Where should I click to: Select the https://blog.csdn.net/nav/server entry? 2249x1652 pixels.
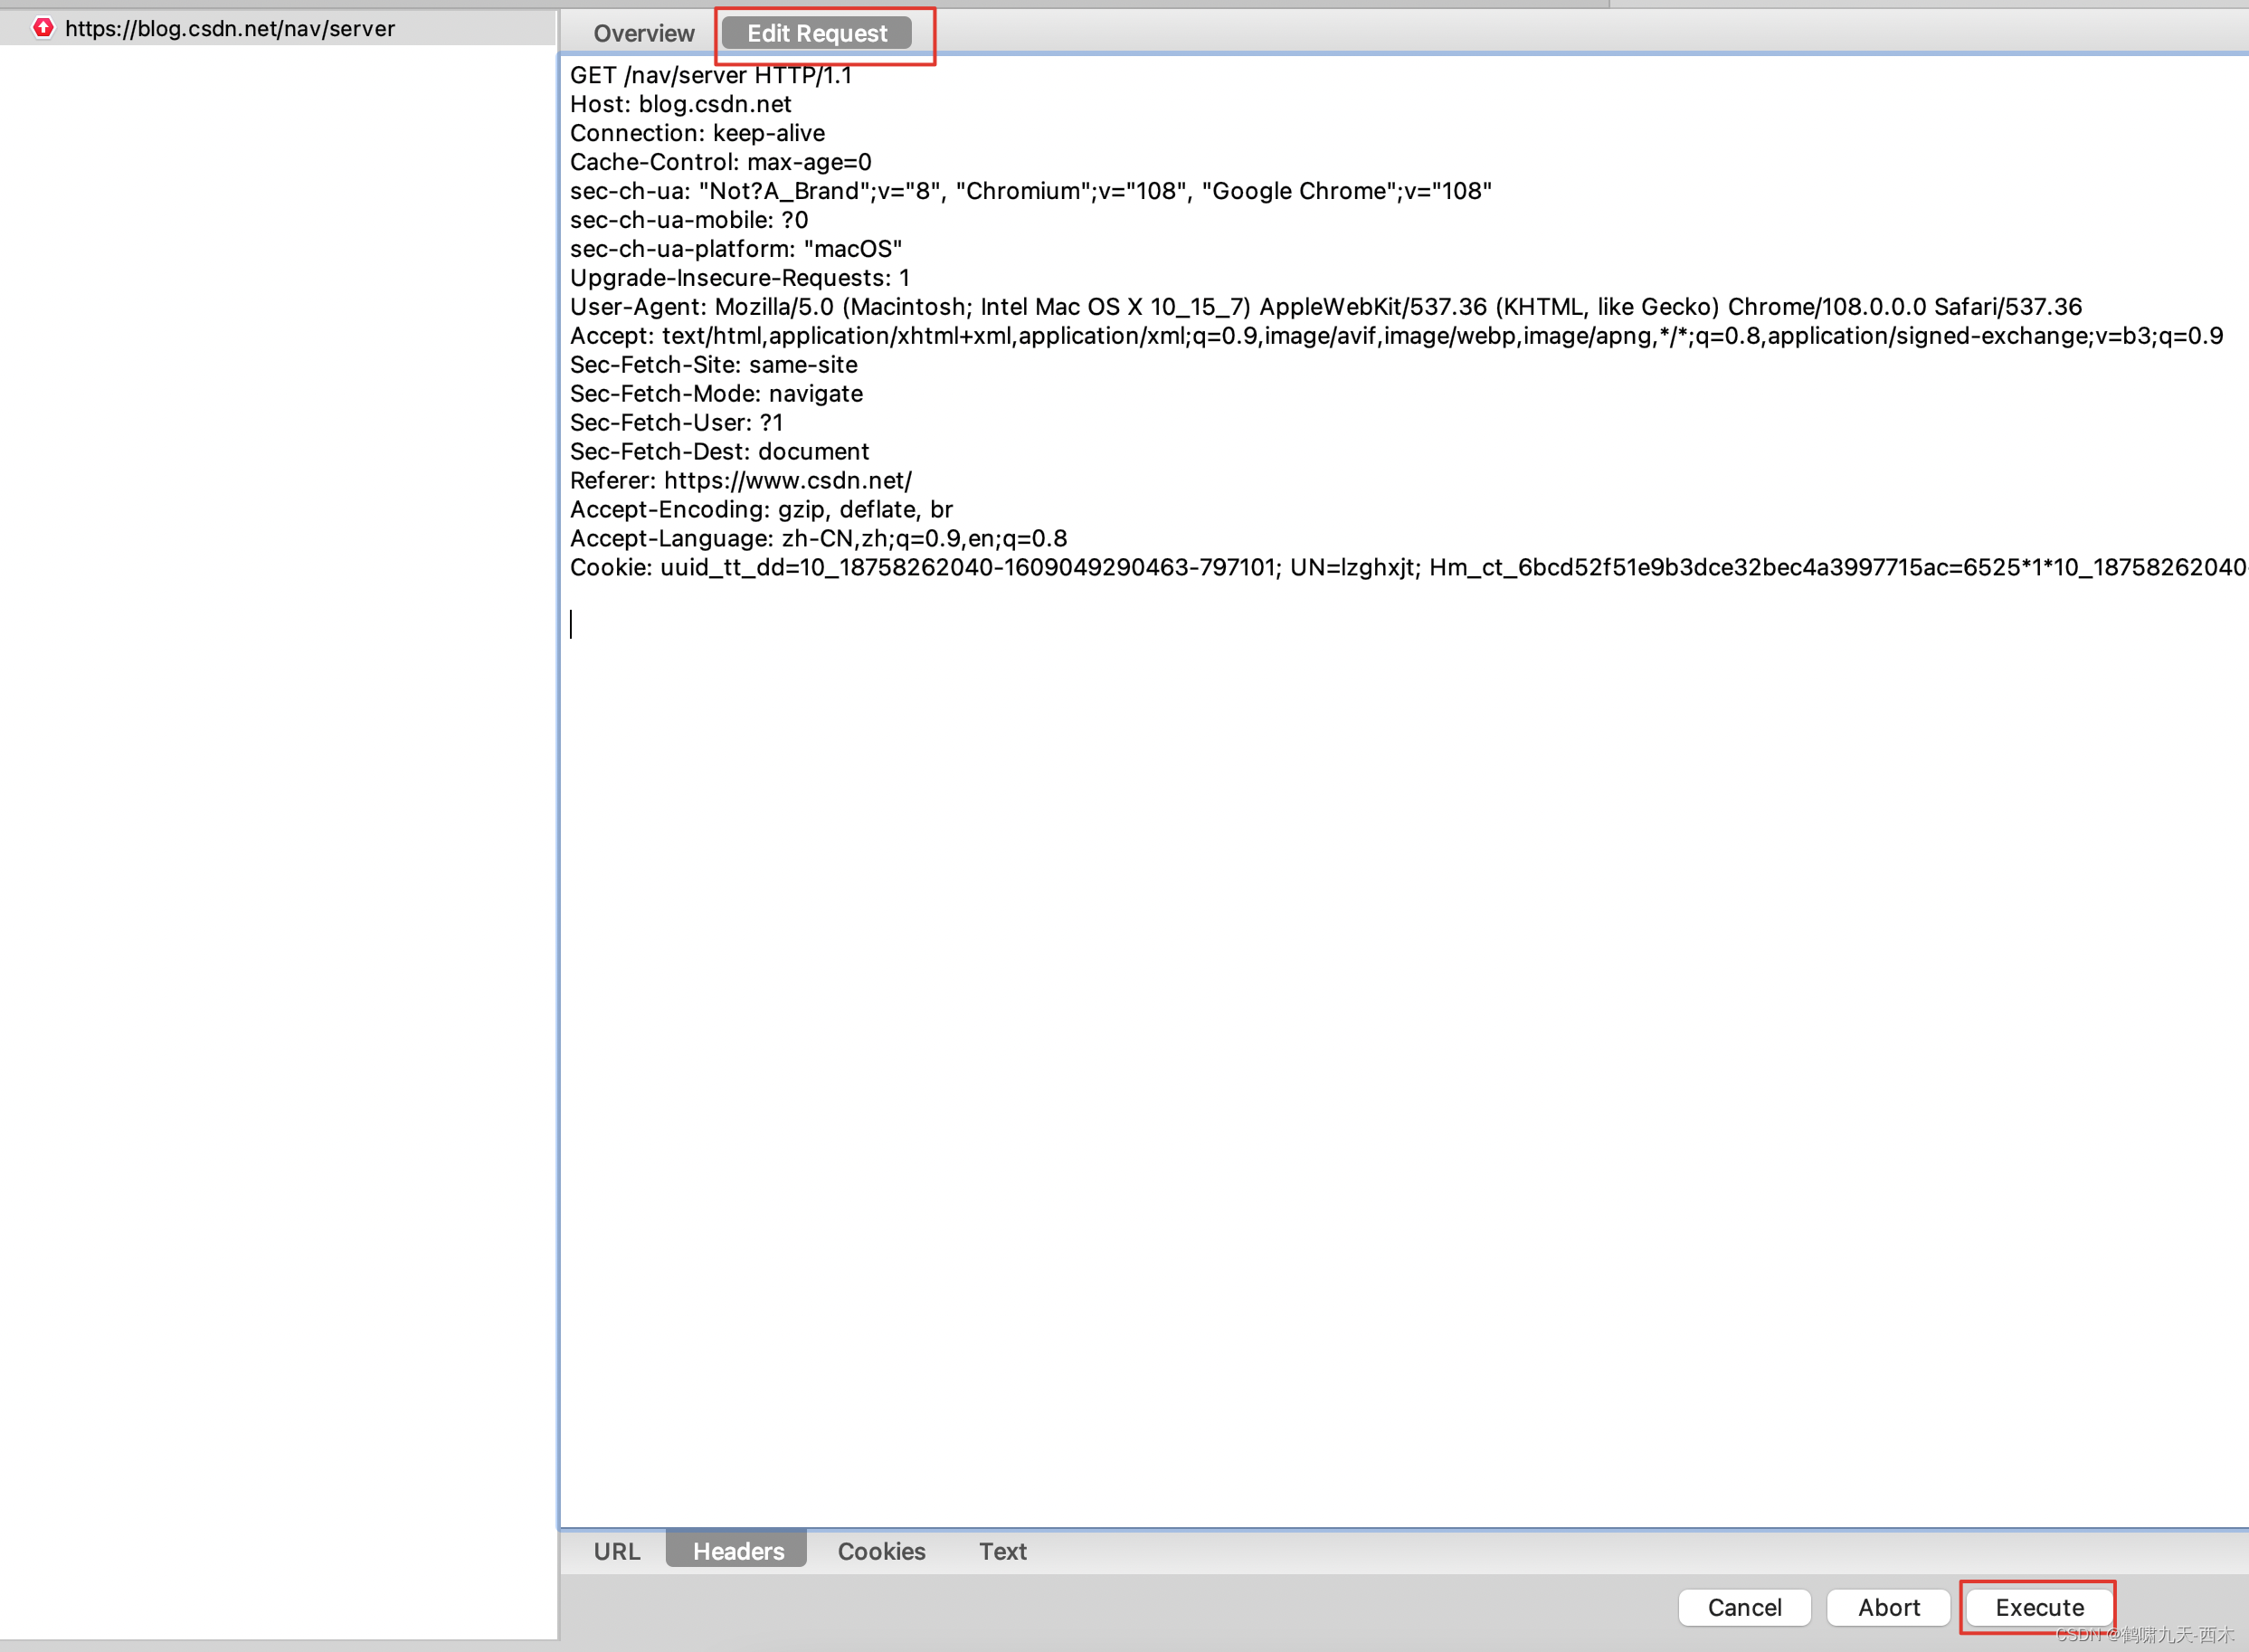[278, 28]
